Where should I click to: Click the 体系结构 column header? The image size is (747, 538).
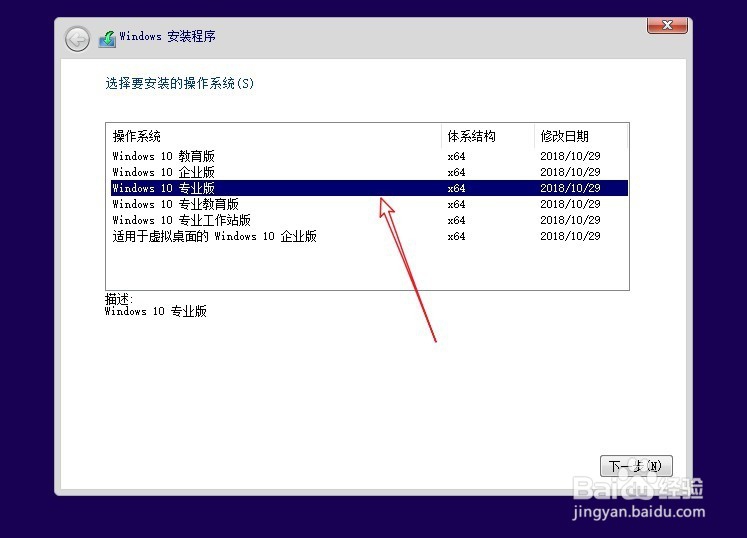(x=488, y=136)
